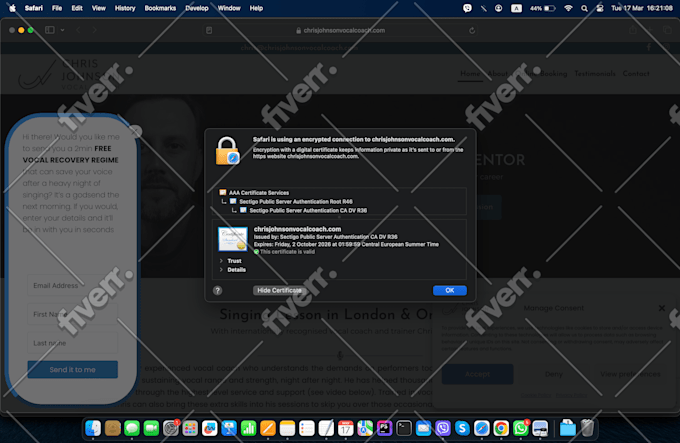Click the Safari share icon
680x443 pixels.
point(633,30)
